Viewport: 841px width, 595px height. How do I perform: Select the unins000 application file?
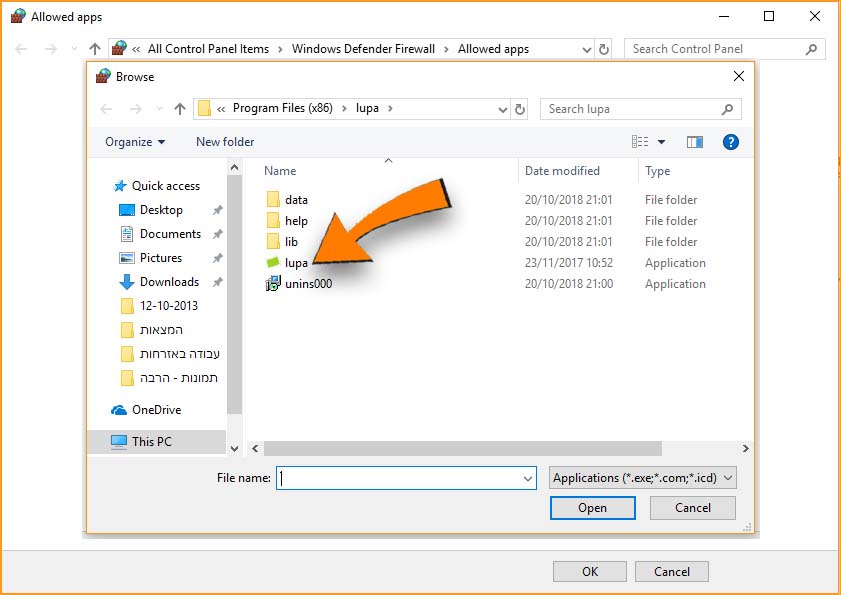pos(307,284)
